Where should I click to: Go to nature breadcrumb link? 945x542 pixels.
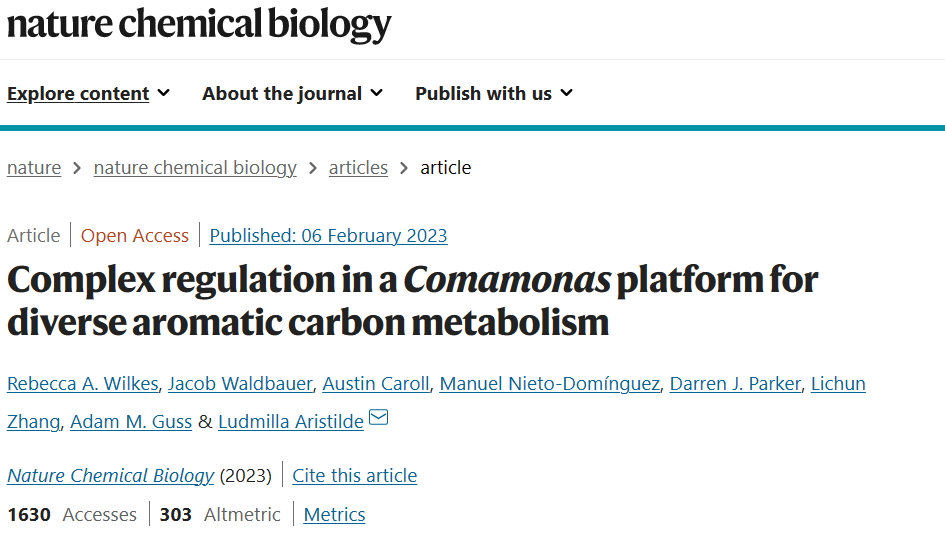click(34, 168)
